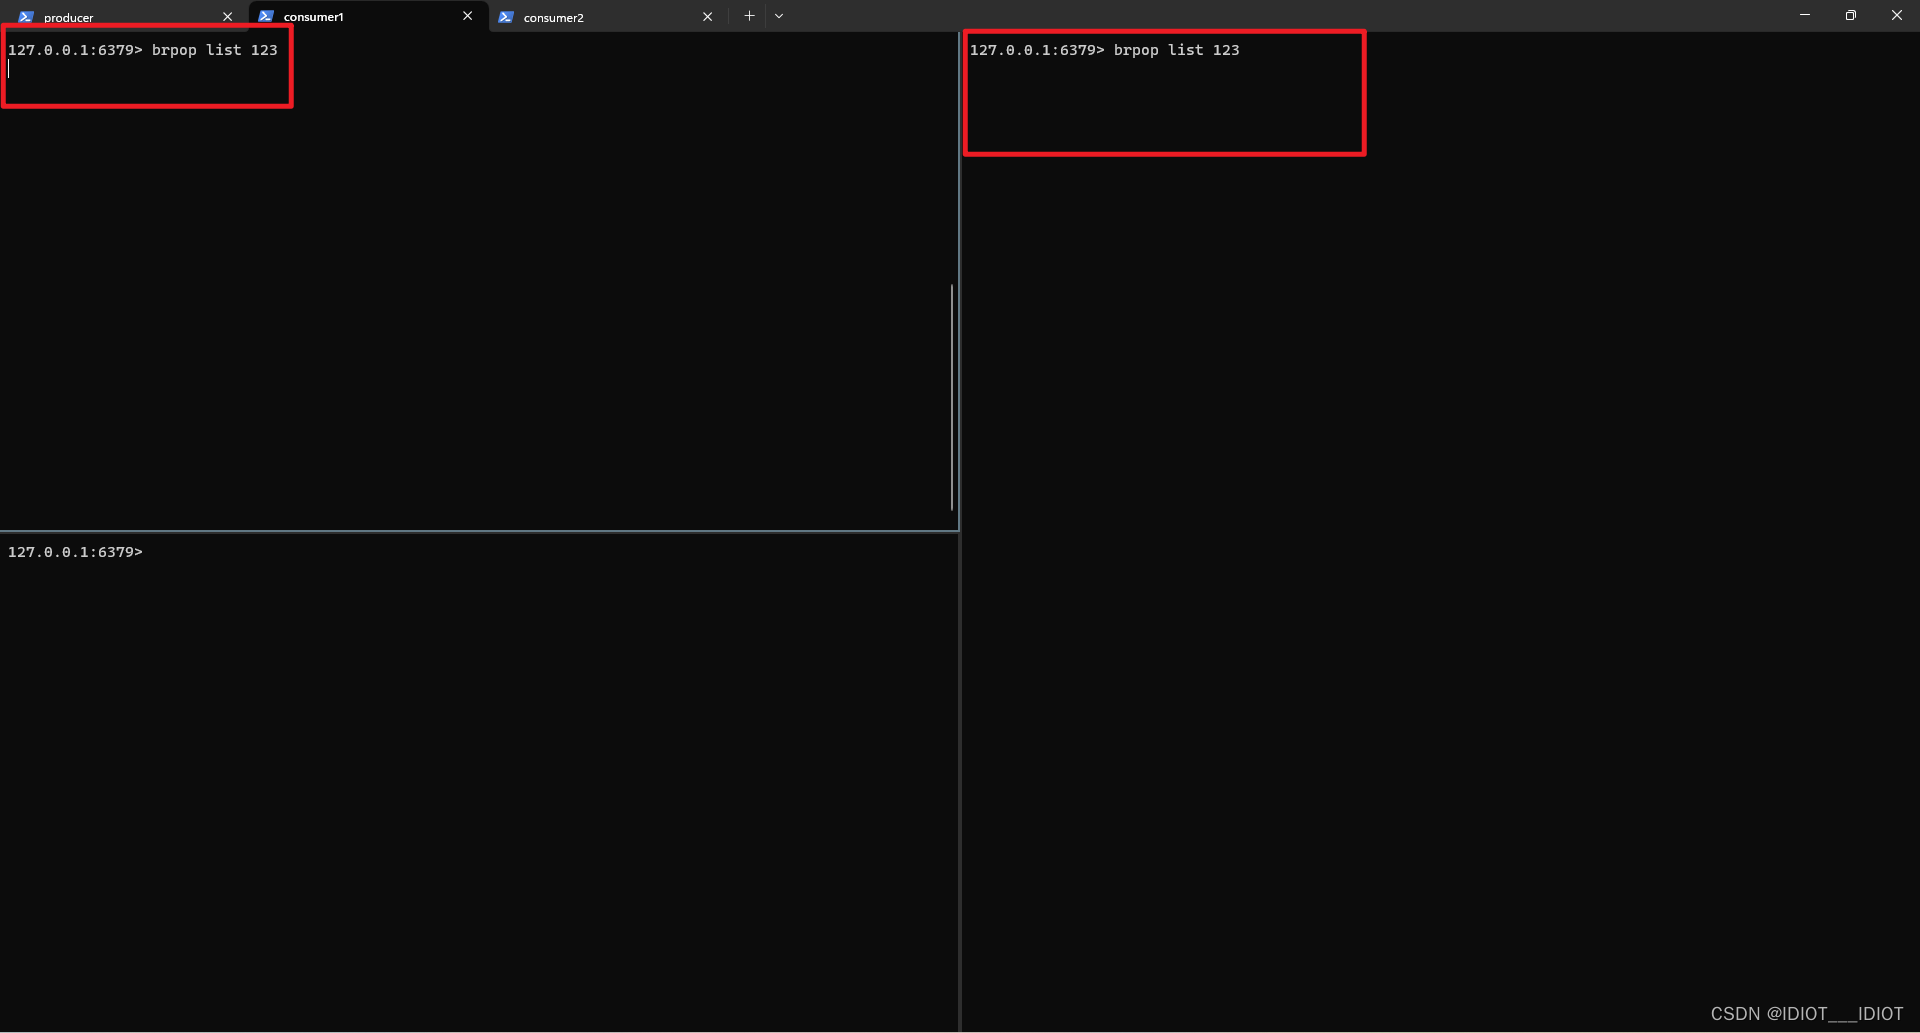Minimize the terminal window

1805,15
